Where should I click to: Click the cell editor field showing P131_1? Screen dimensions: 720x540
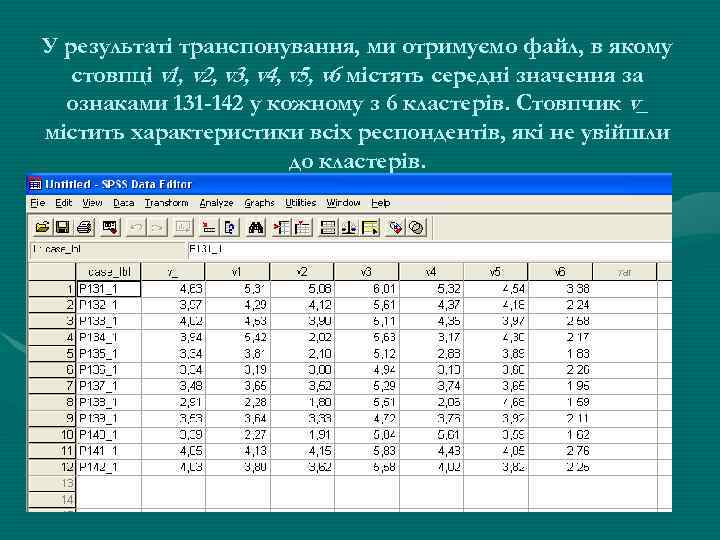429,249
